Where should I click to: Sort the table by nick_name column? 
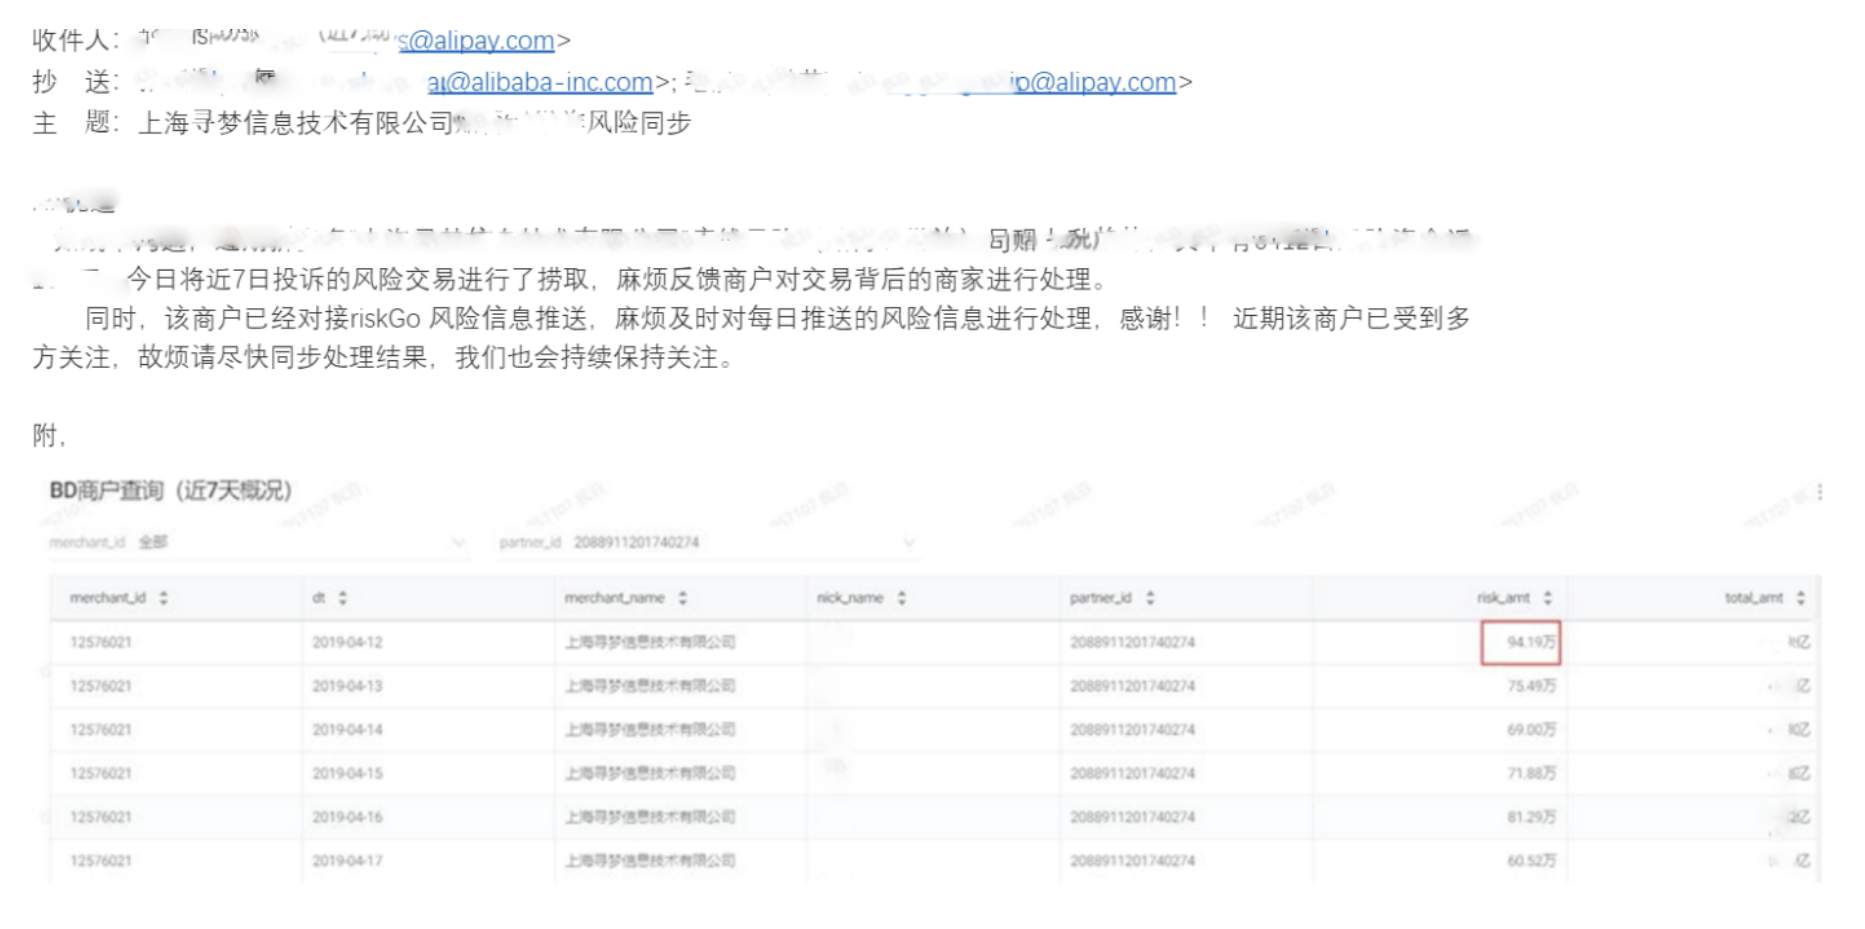tap(901, 598)
